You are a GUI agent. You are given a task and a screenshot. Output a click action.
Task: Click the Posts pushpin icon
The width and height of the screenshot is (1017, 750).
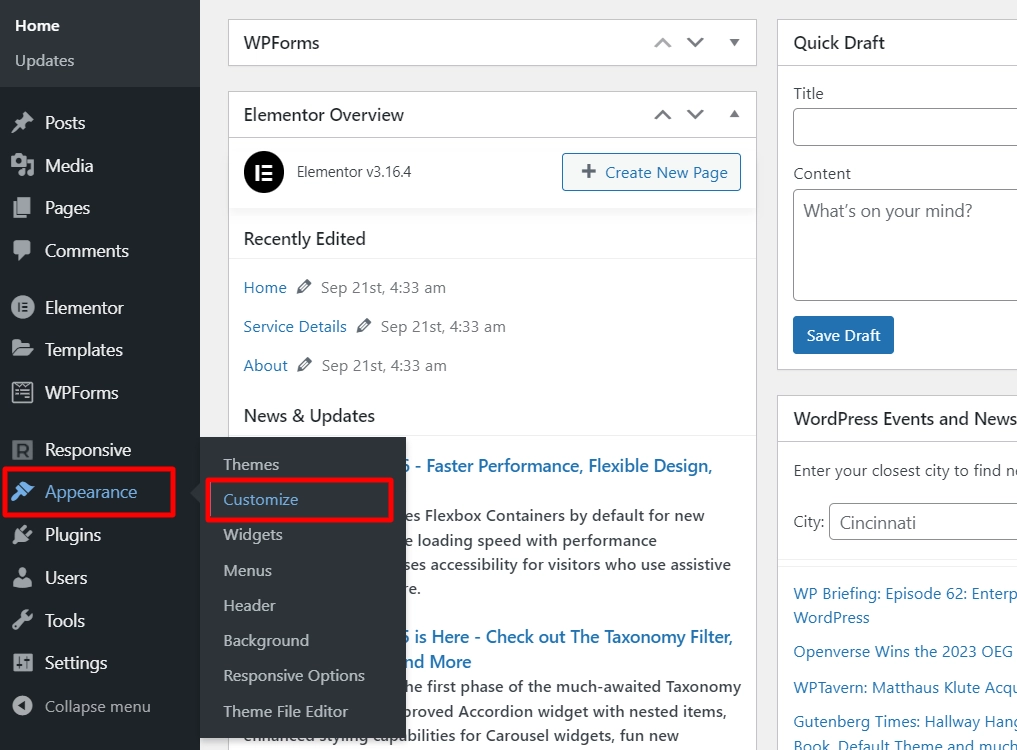pos(23,123)
